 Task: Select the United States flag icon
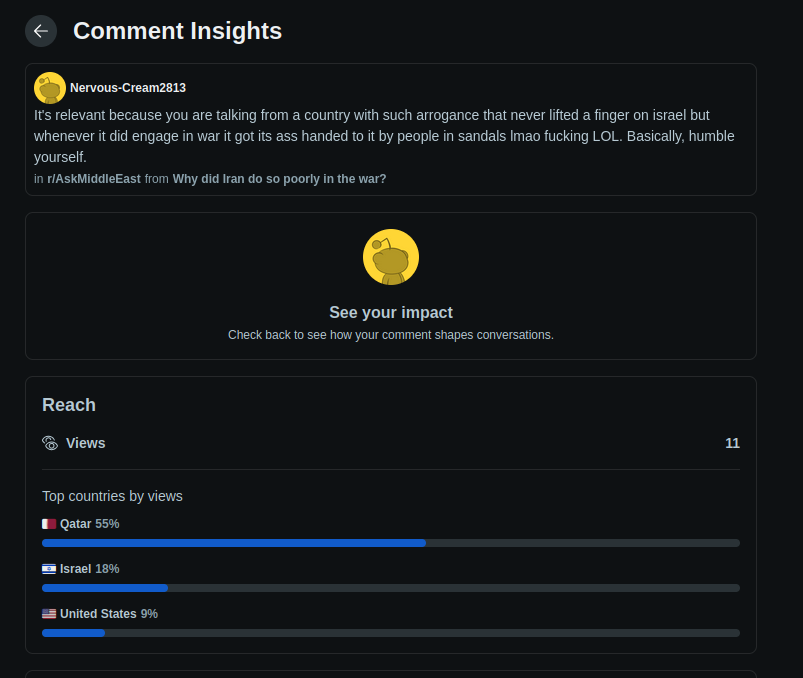click(x=49, y=613)
